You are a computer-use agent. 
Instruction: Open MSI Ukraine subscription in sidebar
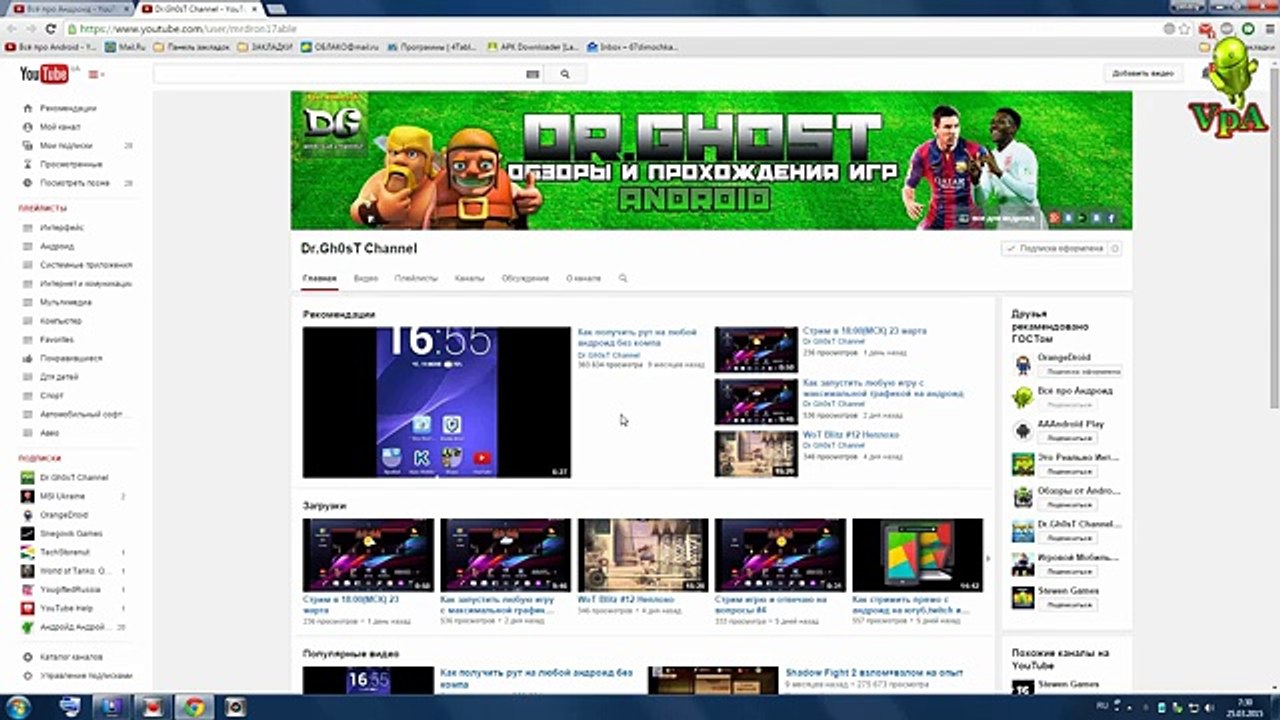point(62,496)
